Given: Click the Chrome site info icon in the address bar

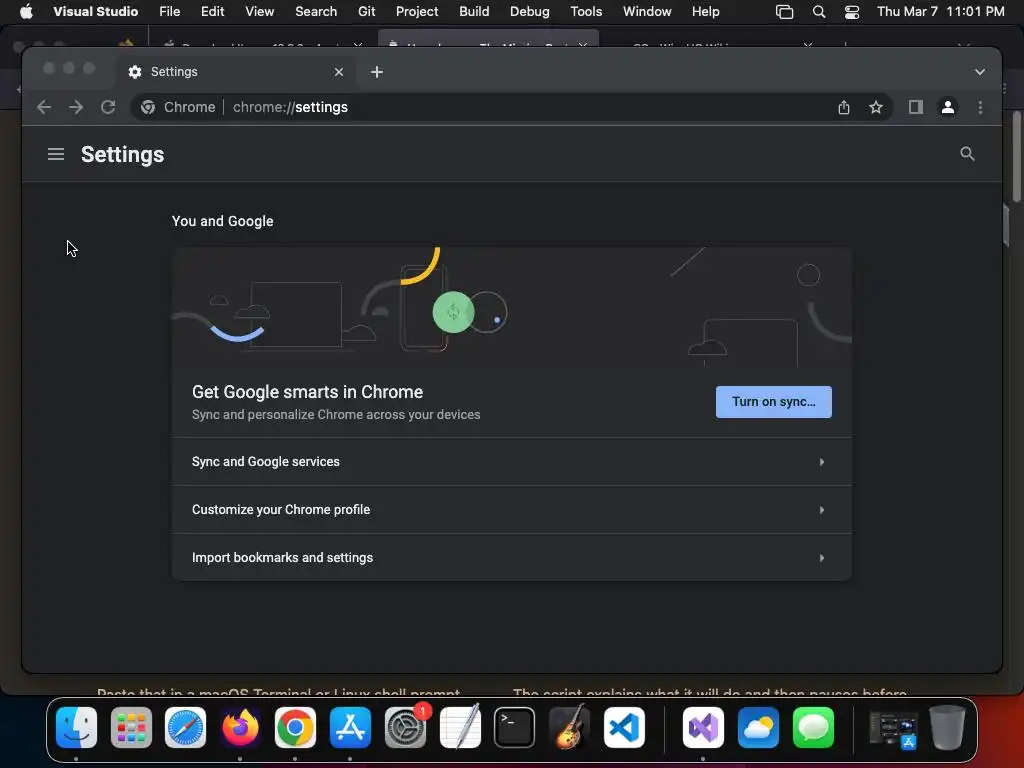Looking at the screenshot, I should [148, 107].
